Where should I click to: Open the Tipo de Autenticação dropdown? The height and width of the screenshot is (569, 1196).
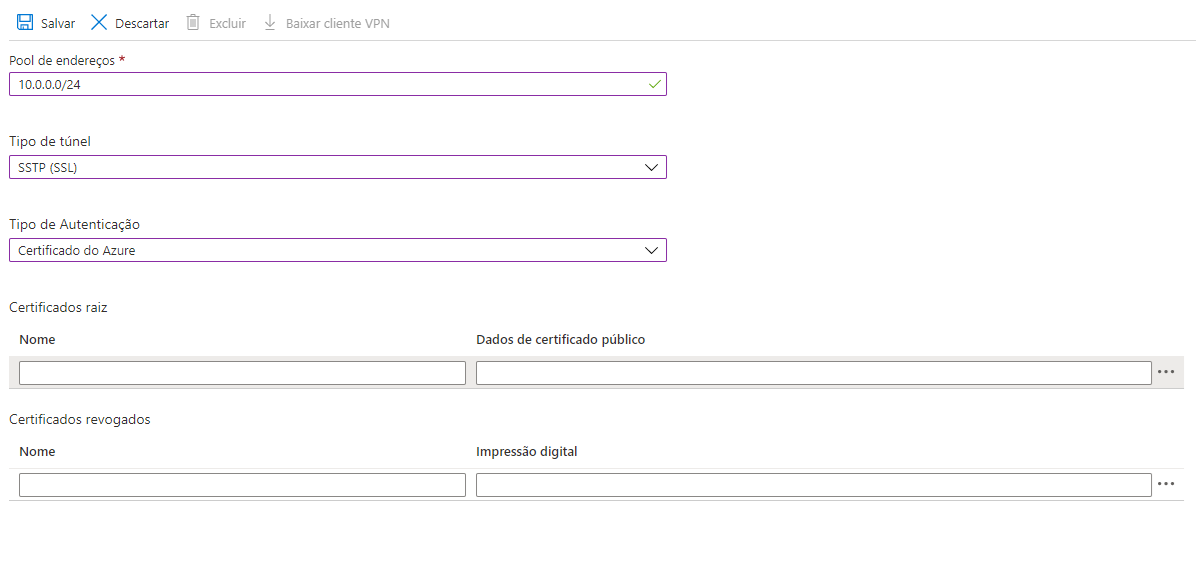click(x=338, y=250)
